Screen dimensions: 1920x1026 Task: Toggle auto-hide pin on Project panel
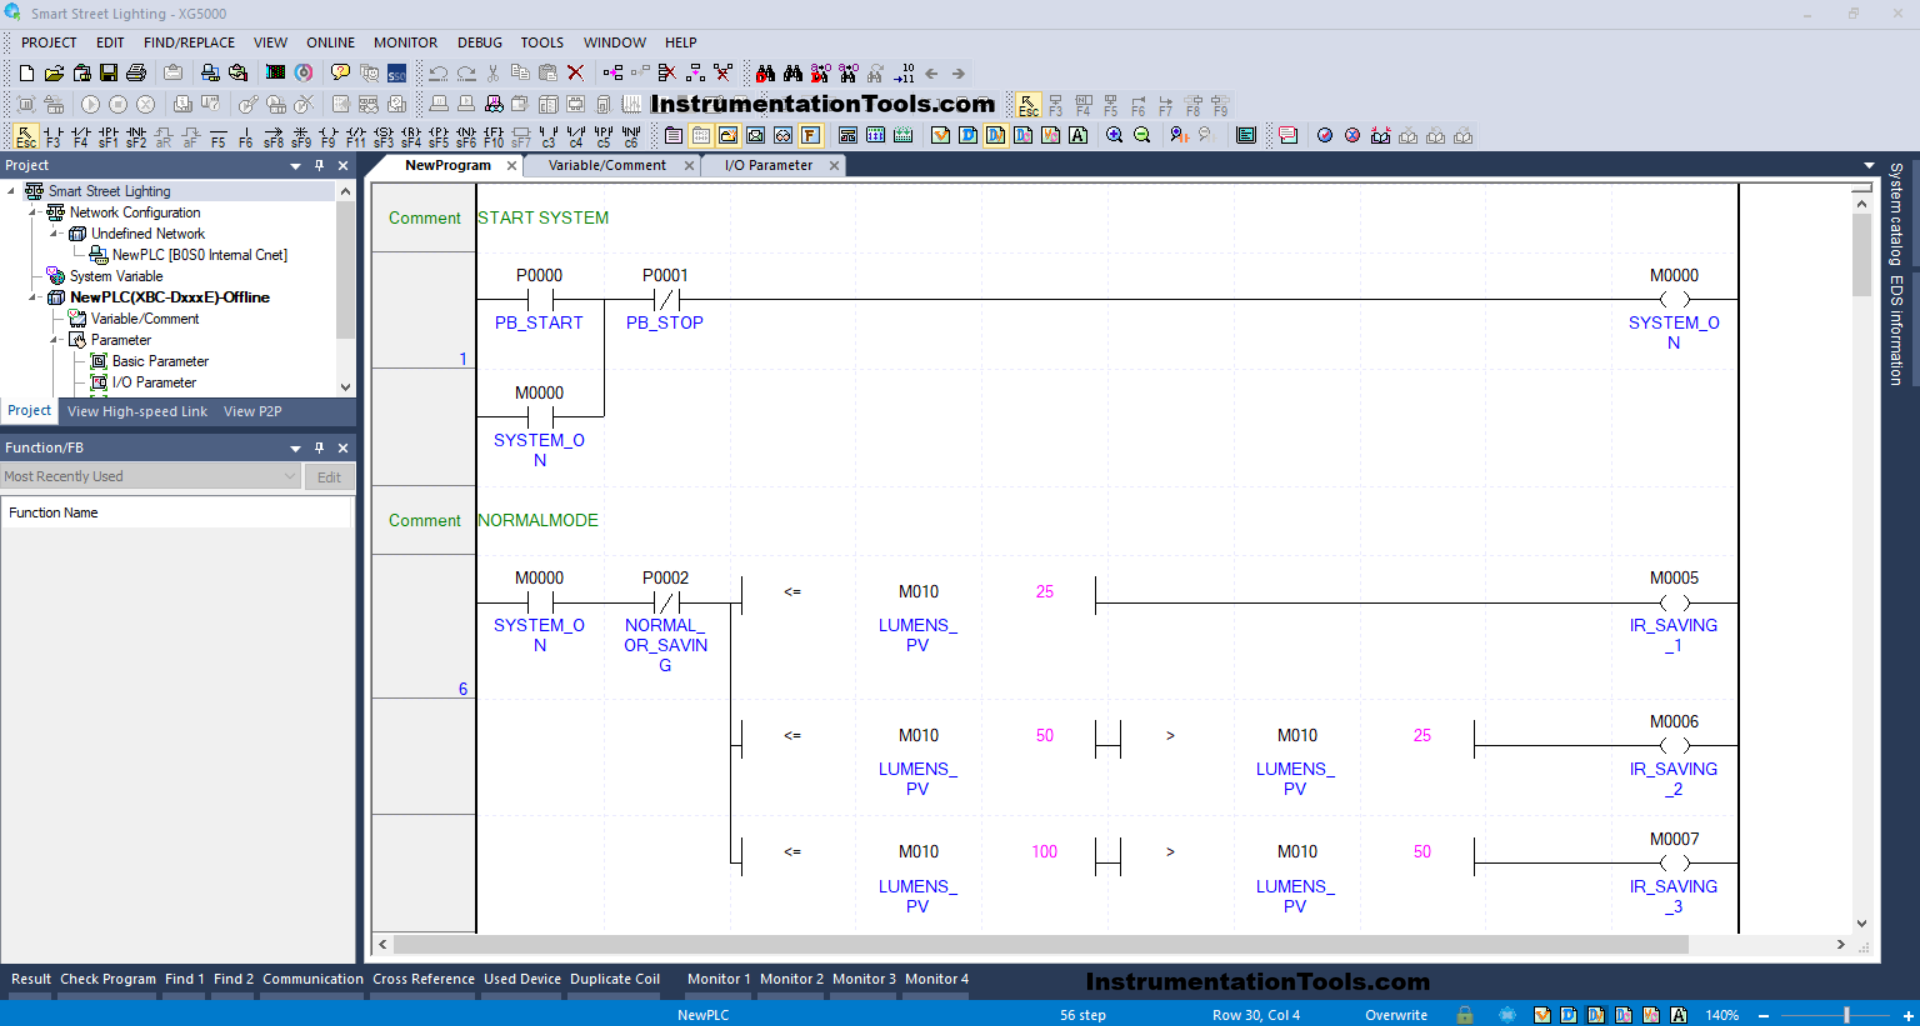tap(319, 165)
